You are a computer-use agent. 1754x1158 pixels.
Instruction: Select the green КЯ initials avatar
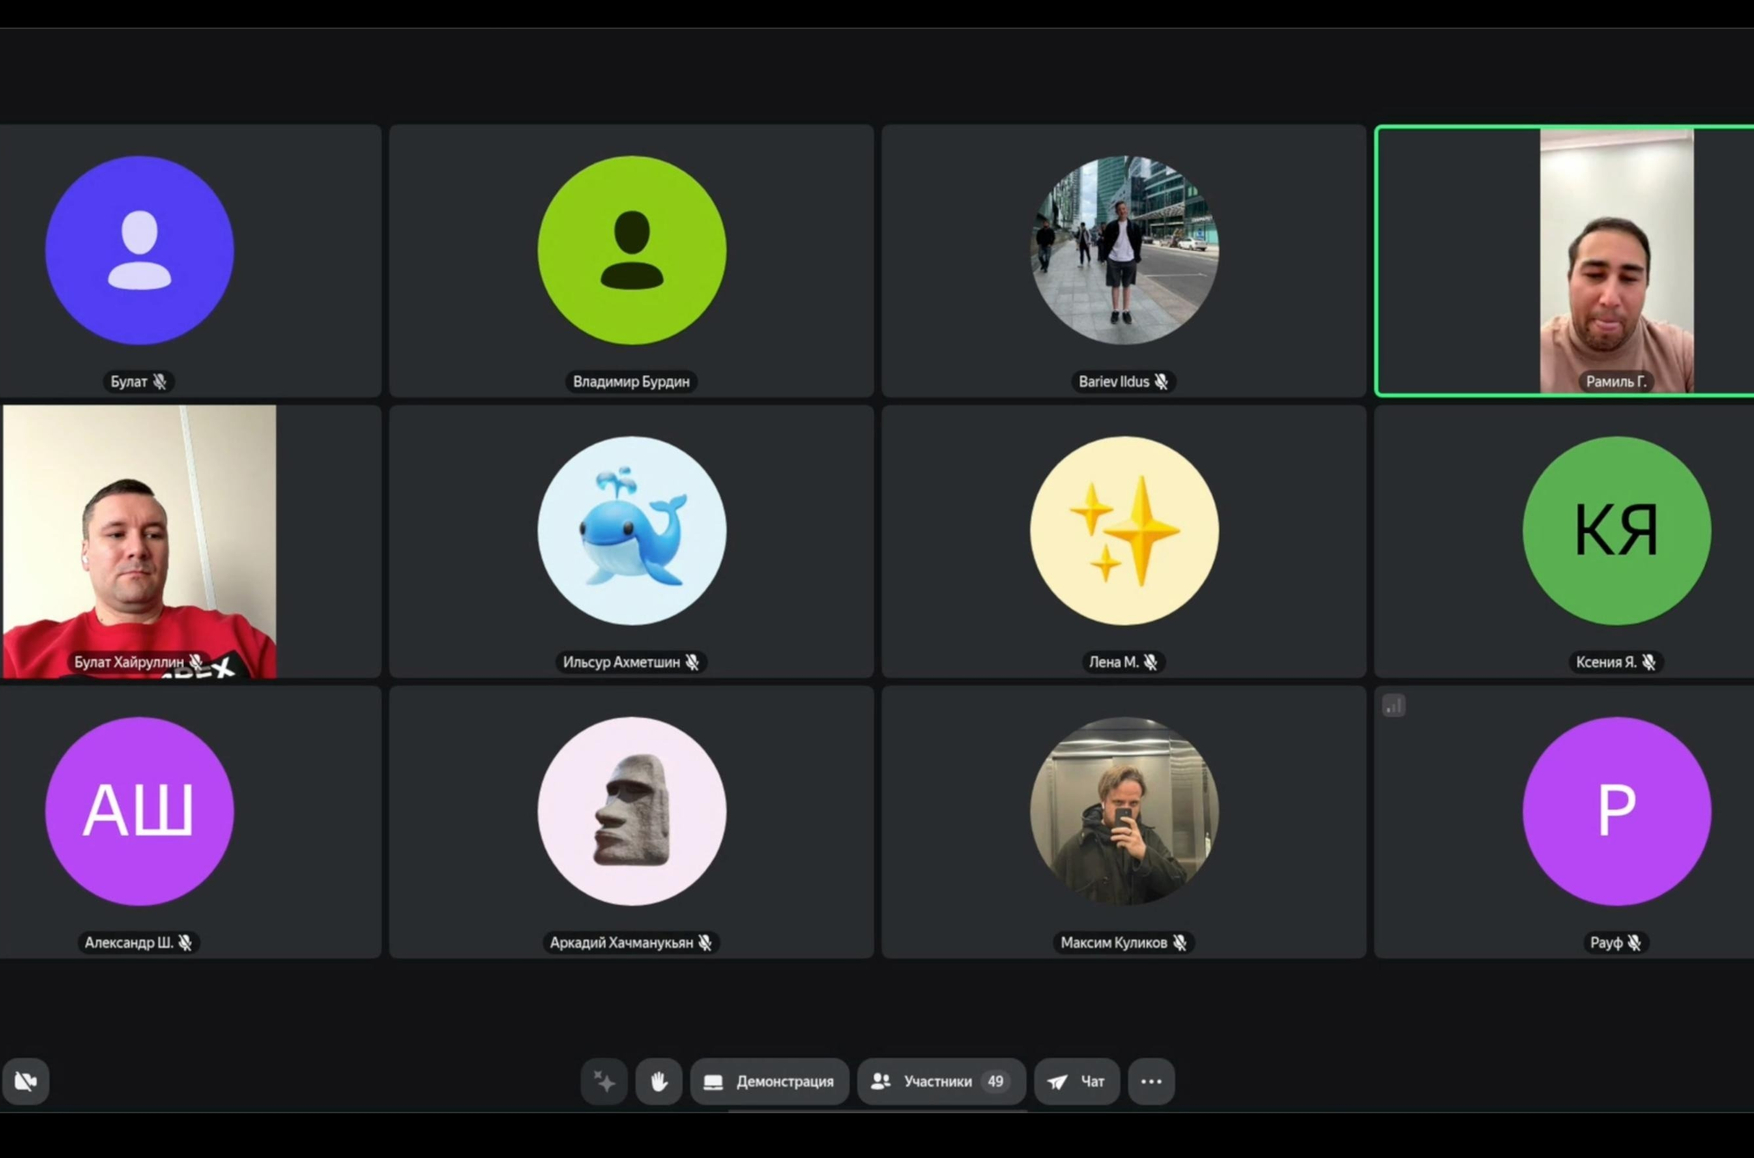(1616, 530)
